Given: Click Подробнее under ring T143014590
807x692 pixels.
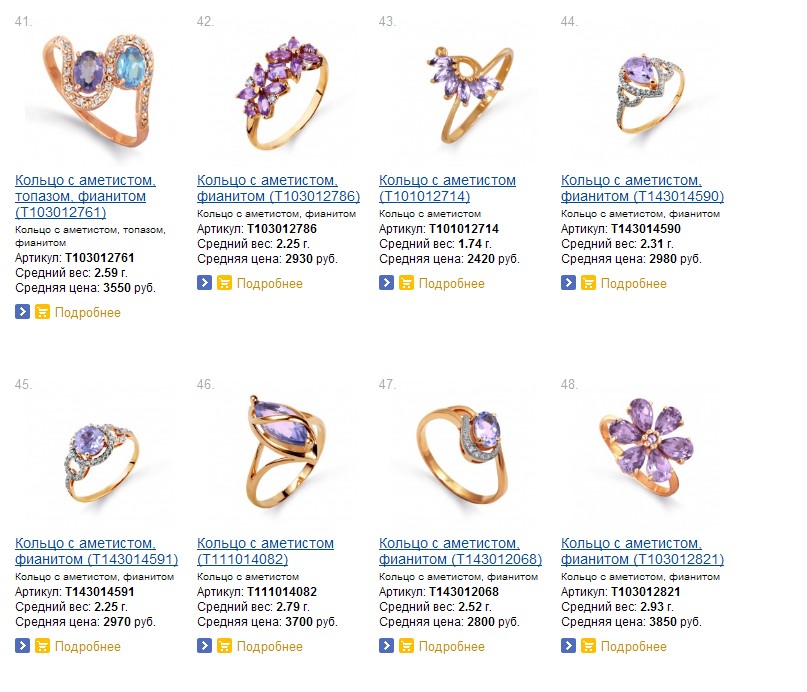Looking at the screenshot, I should (634, 283).
